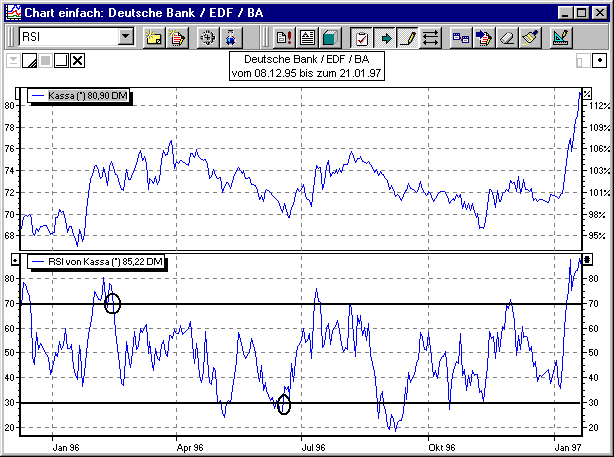The width and height of the screenshot is (614, 457).
Task: Toggle the checkmark clipboard toolbar button
Action: click(363, 38)
